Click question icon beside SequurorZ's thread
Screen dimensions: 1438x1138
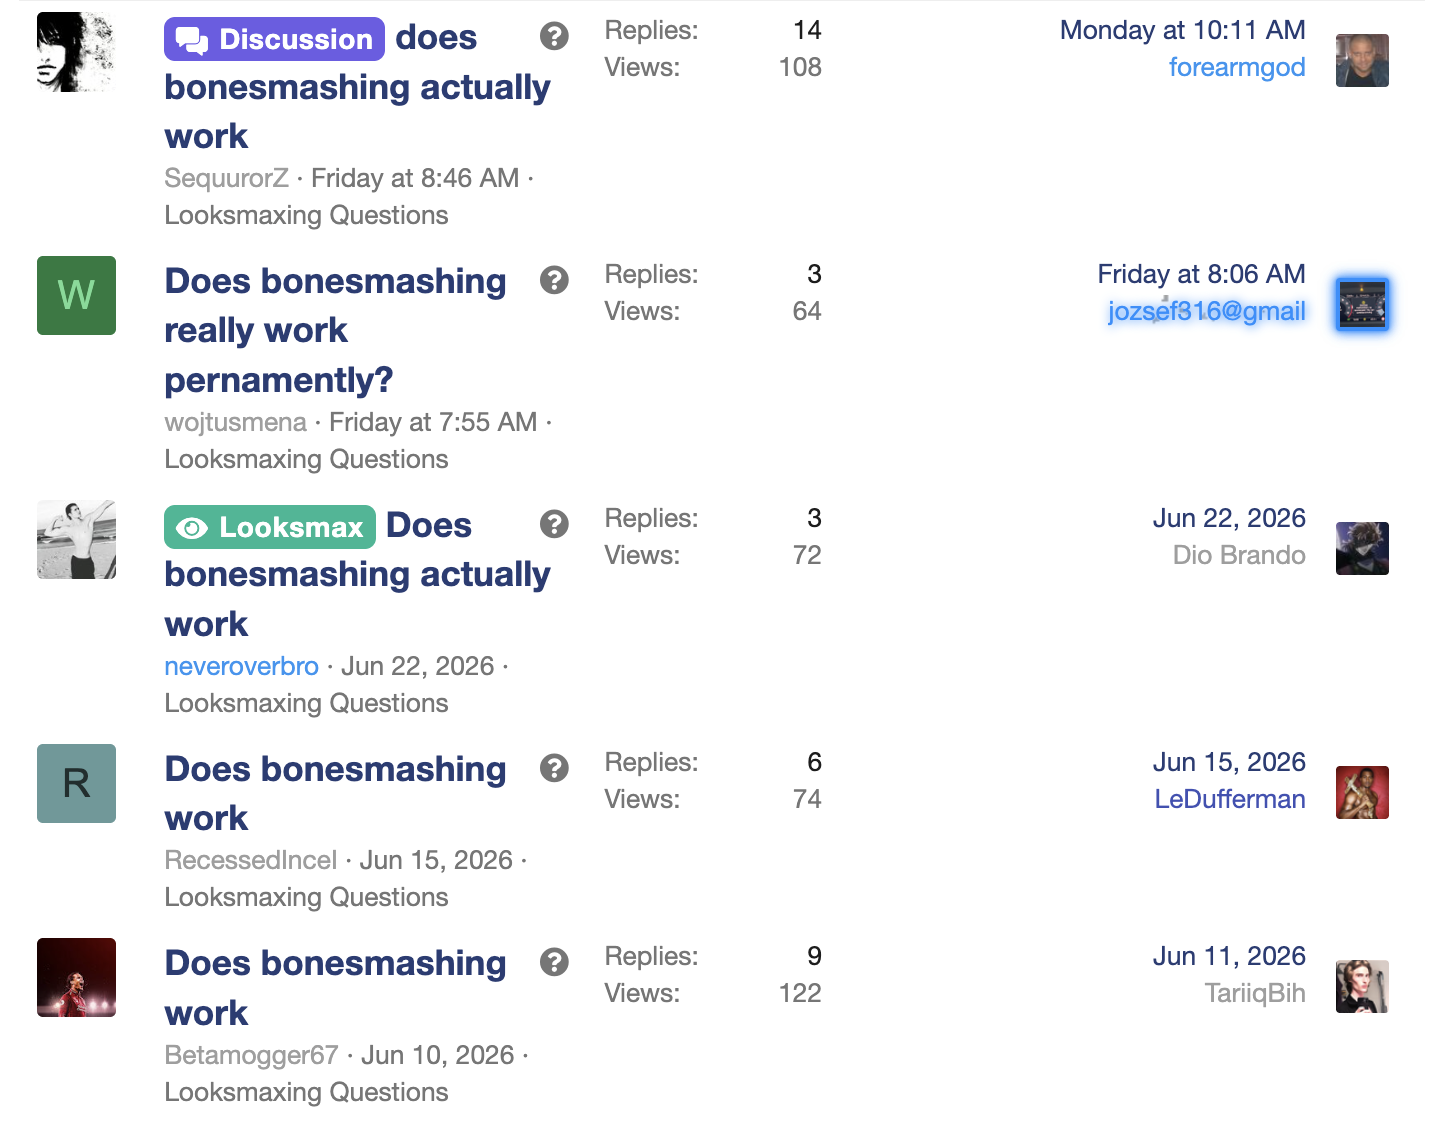coord(554,37)
